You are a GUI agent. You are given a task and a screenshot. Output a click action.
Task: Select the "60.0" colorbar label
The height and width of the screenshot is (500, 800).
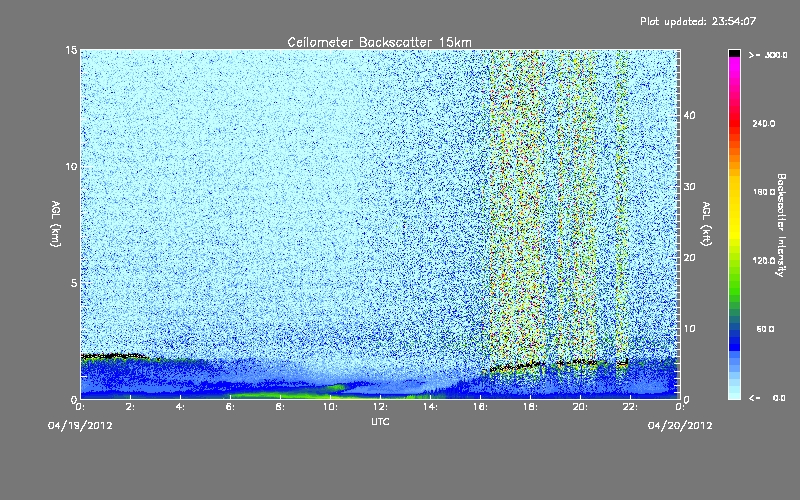[766, 330]
